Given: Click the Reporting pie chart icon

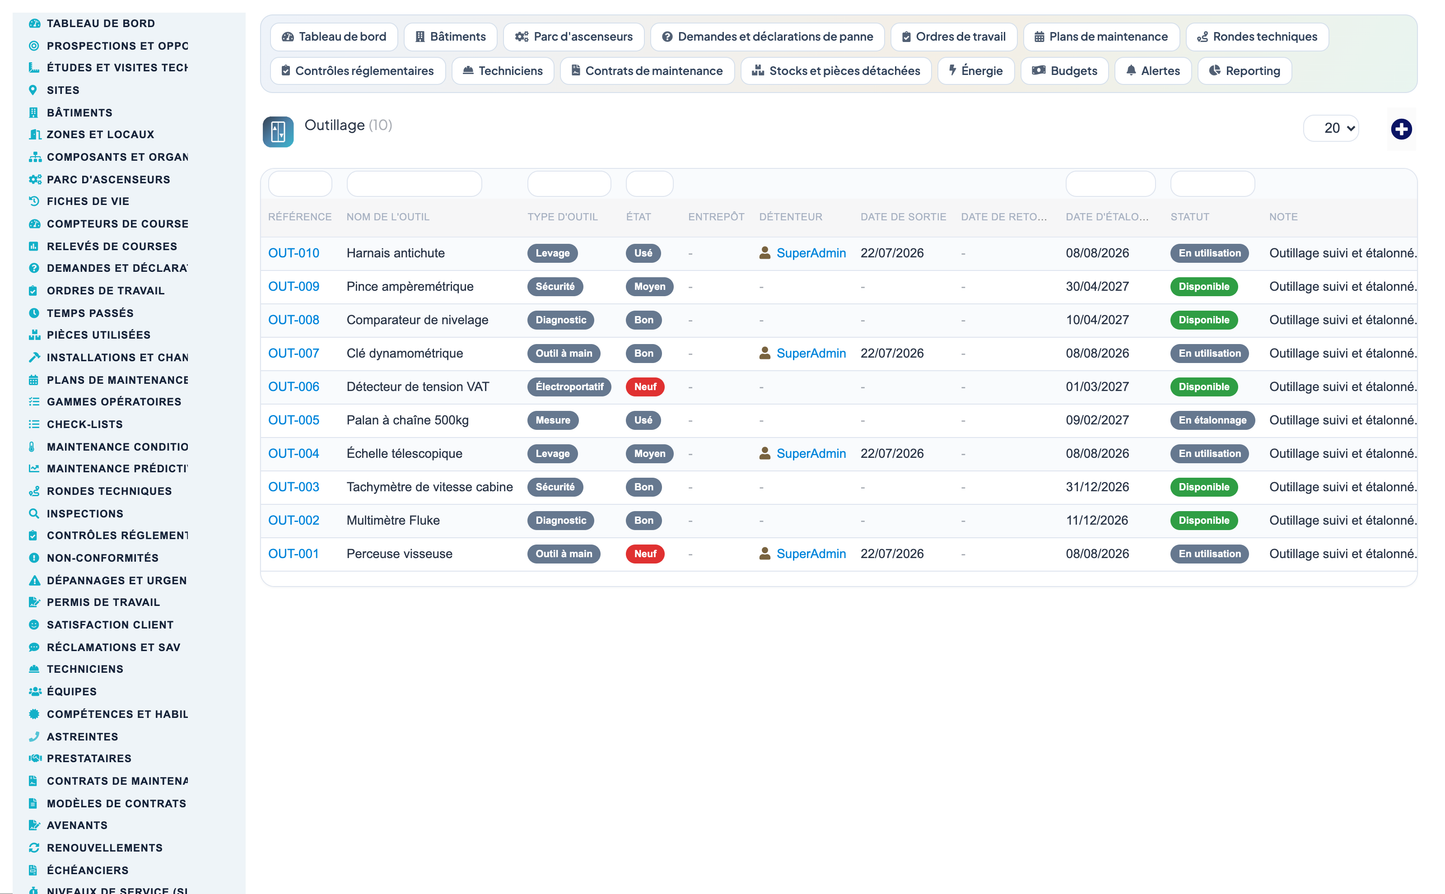Looking at the screenshot, I should pyautogui.click(x=1215, y=71).
